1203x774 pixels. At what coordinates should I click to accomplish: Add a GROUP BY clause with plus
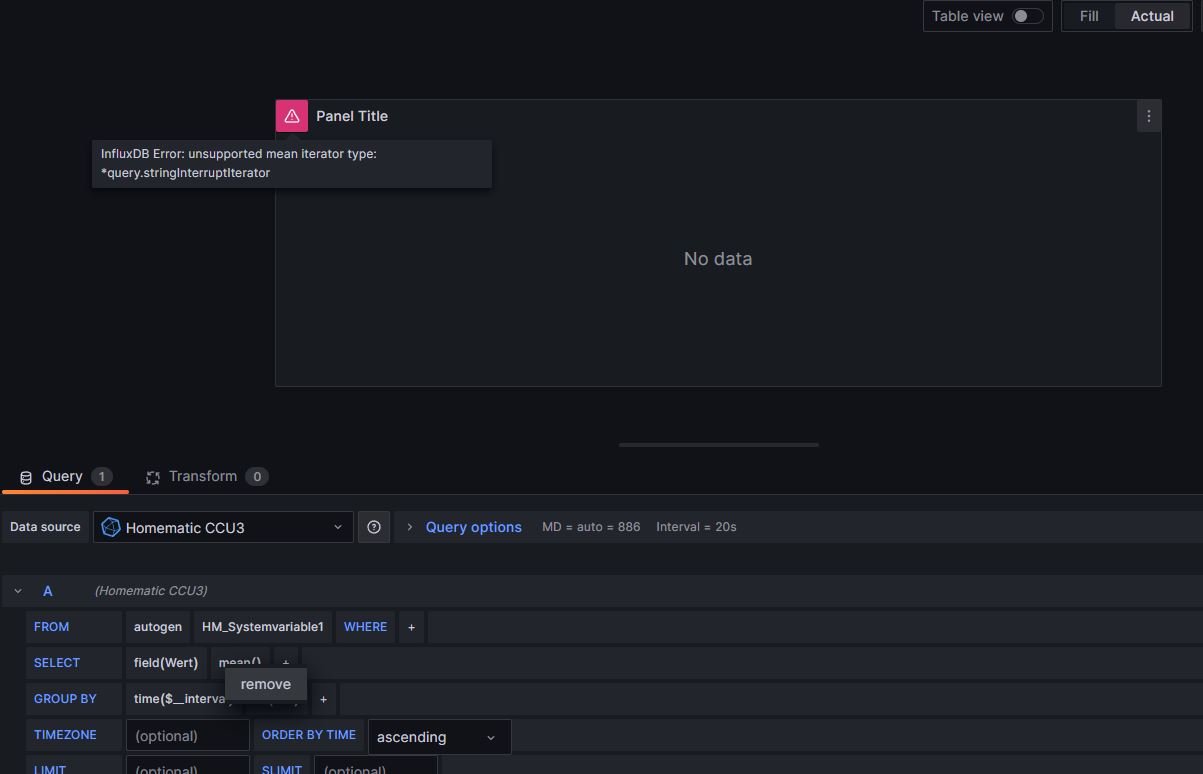point(323,699)
